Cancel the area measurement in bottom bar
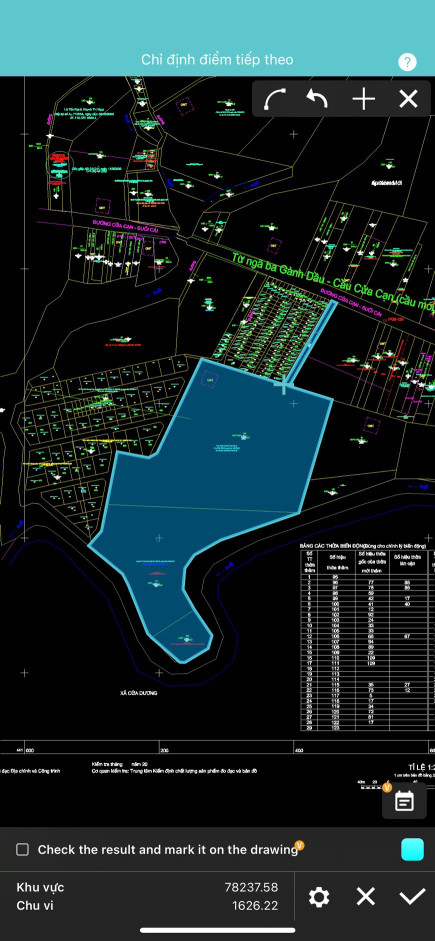The width and height of the screenshot is (435, 941). point(365,897)
